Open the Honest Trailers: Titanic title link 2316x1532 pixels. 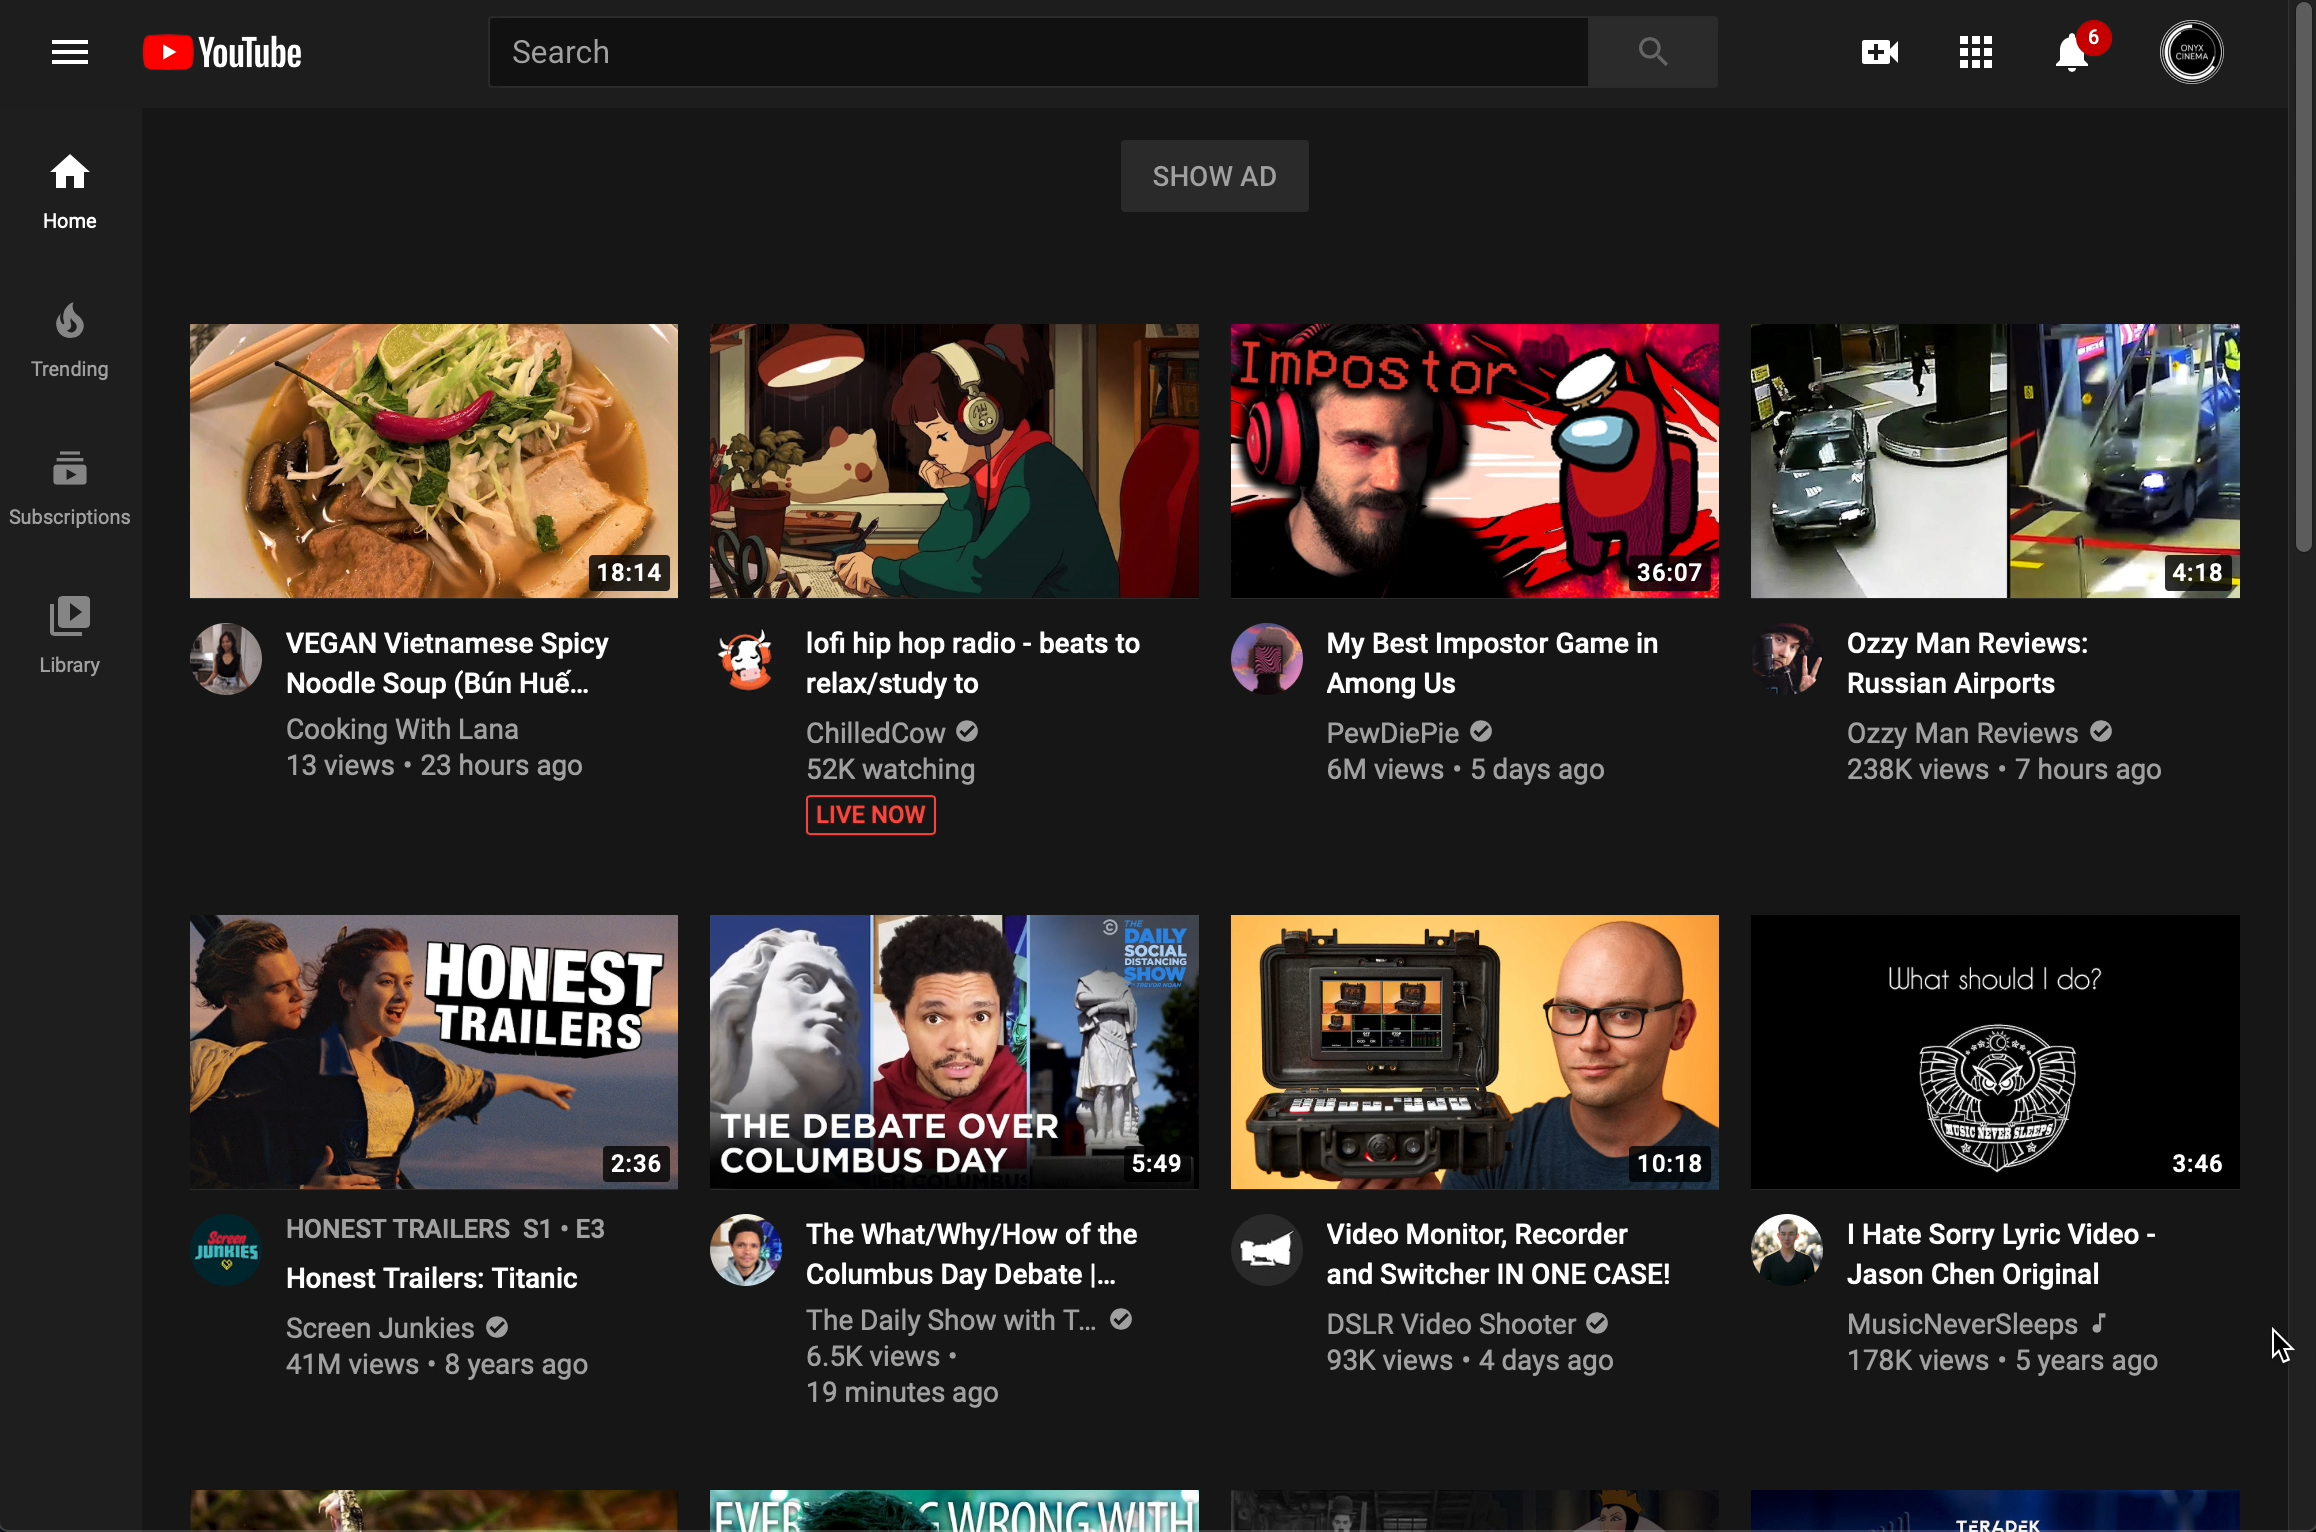[x=431, y=1278]
